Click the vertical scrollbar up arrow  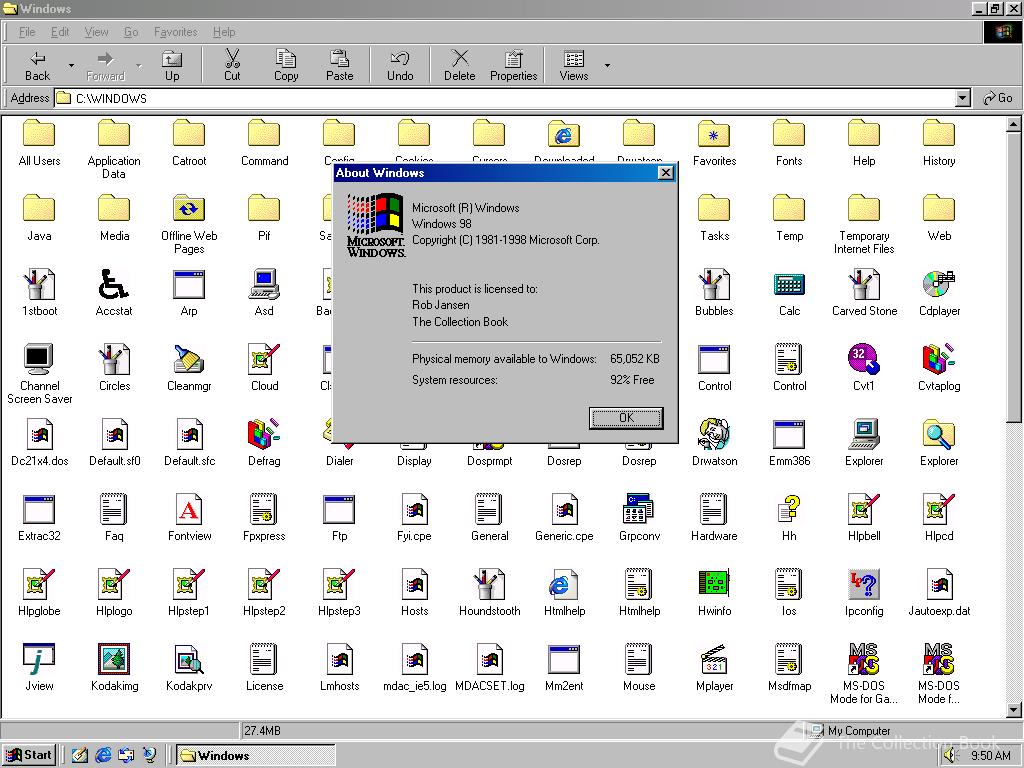1014,123
